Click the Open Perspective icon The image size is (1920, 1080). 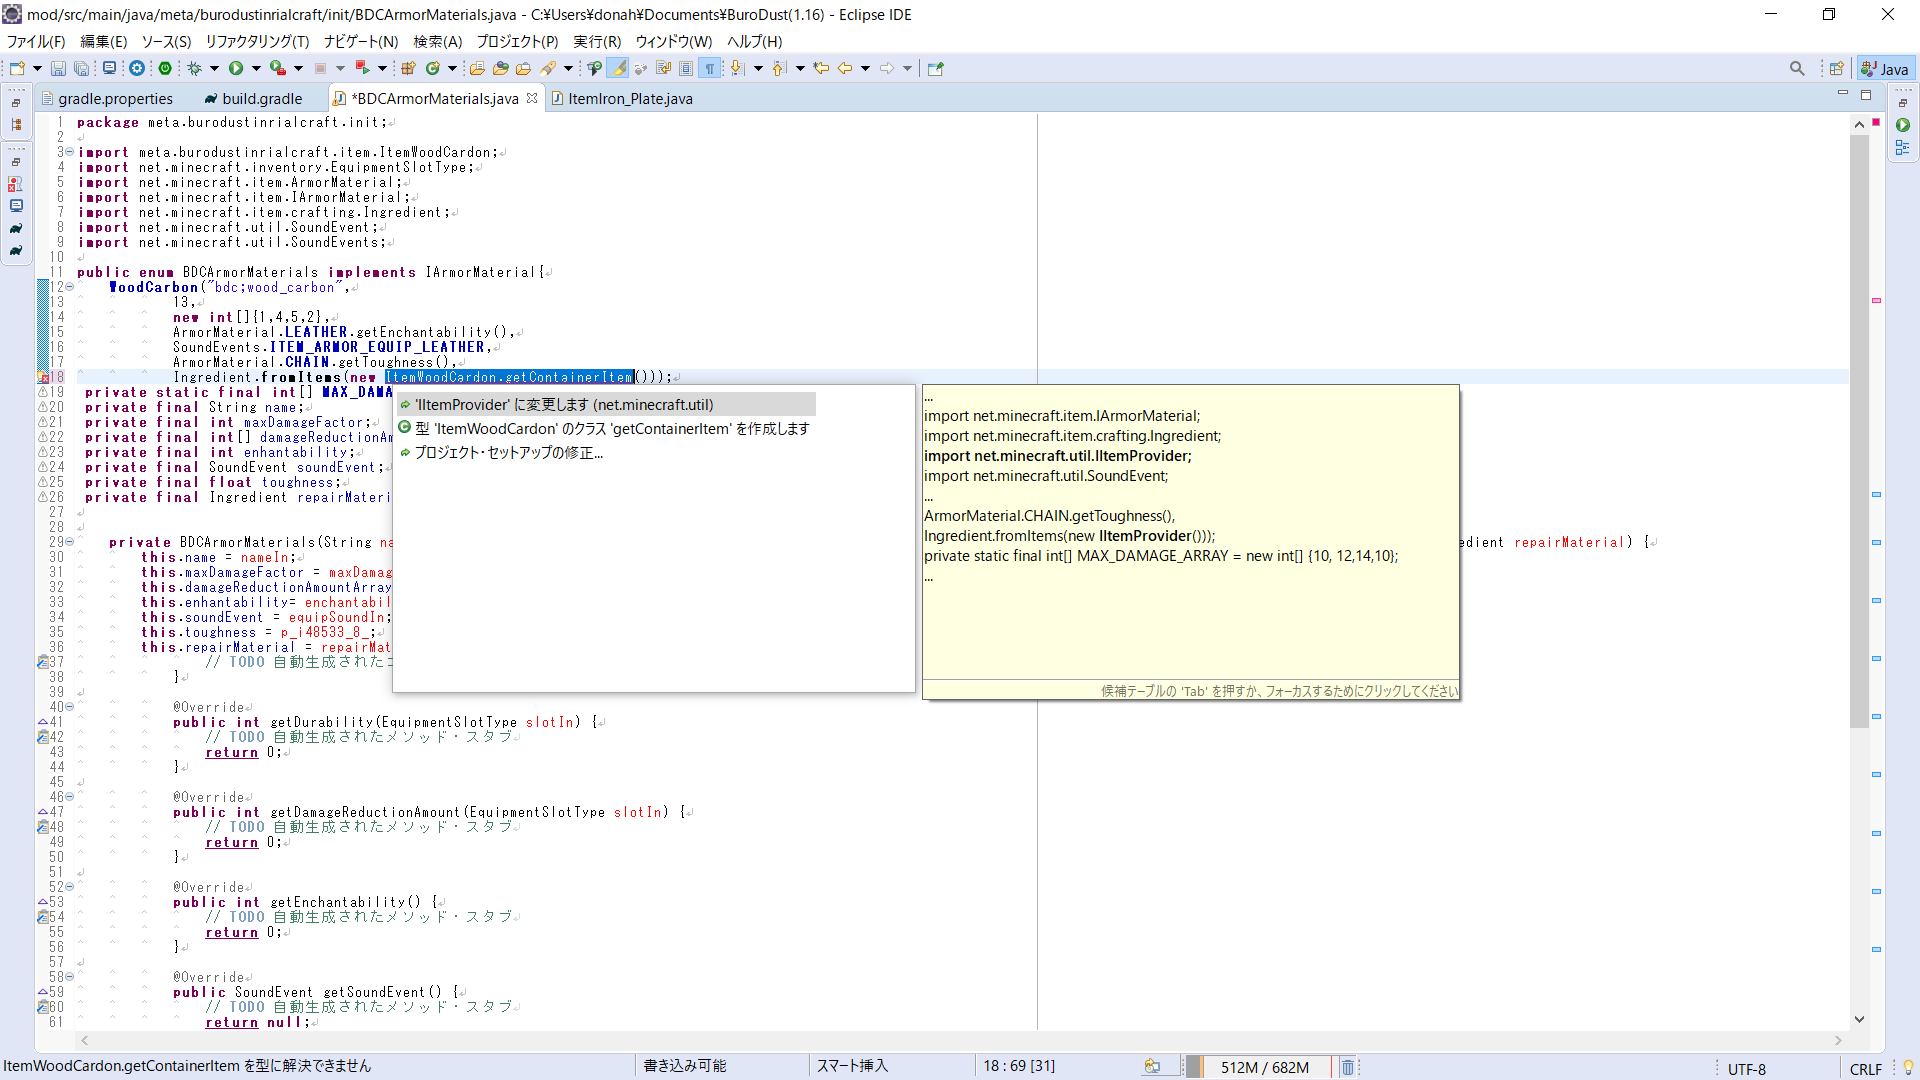pos(1837,69)
